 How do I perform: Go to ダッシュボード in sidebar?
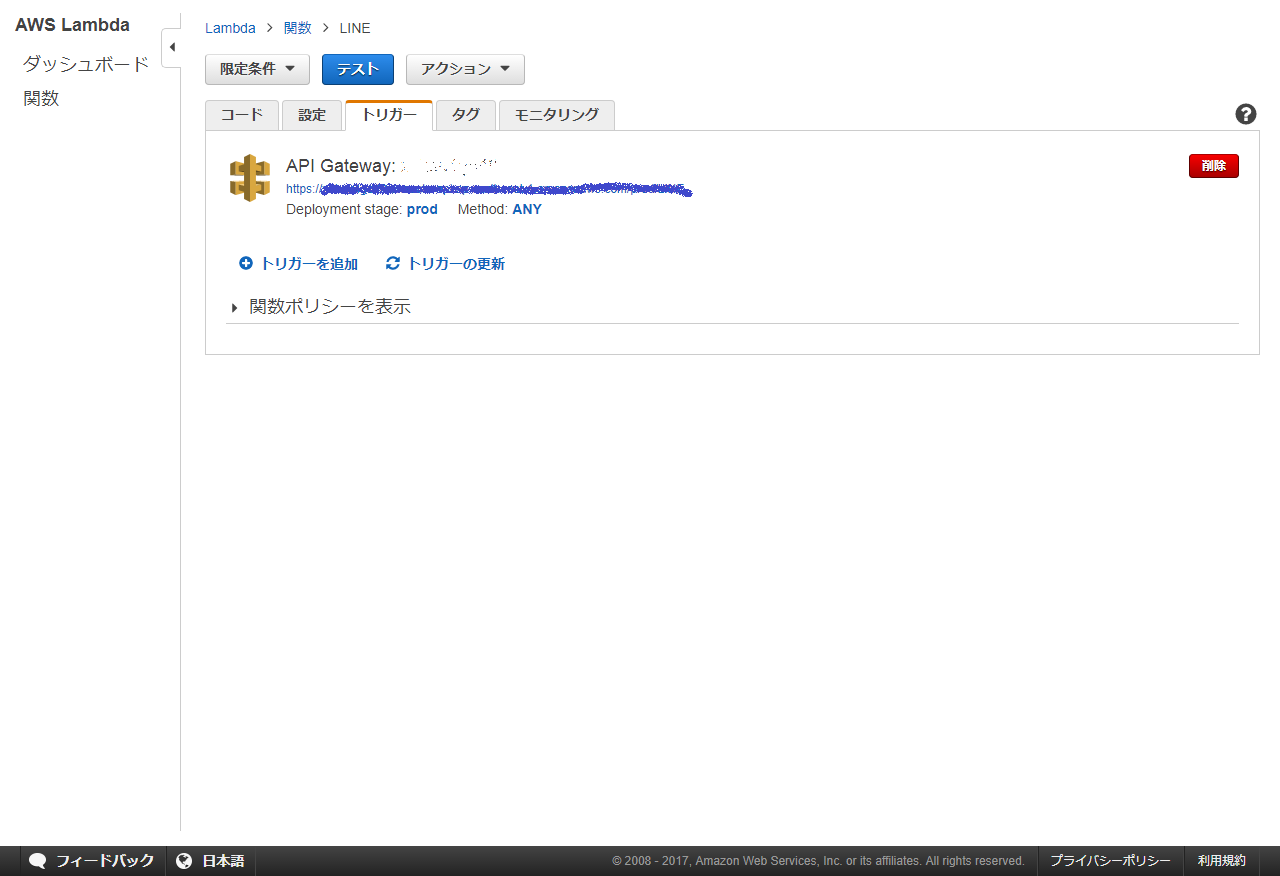click(x=86, y=64)
